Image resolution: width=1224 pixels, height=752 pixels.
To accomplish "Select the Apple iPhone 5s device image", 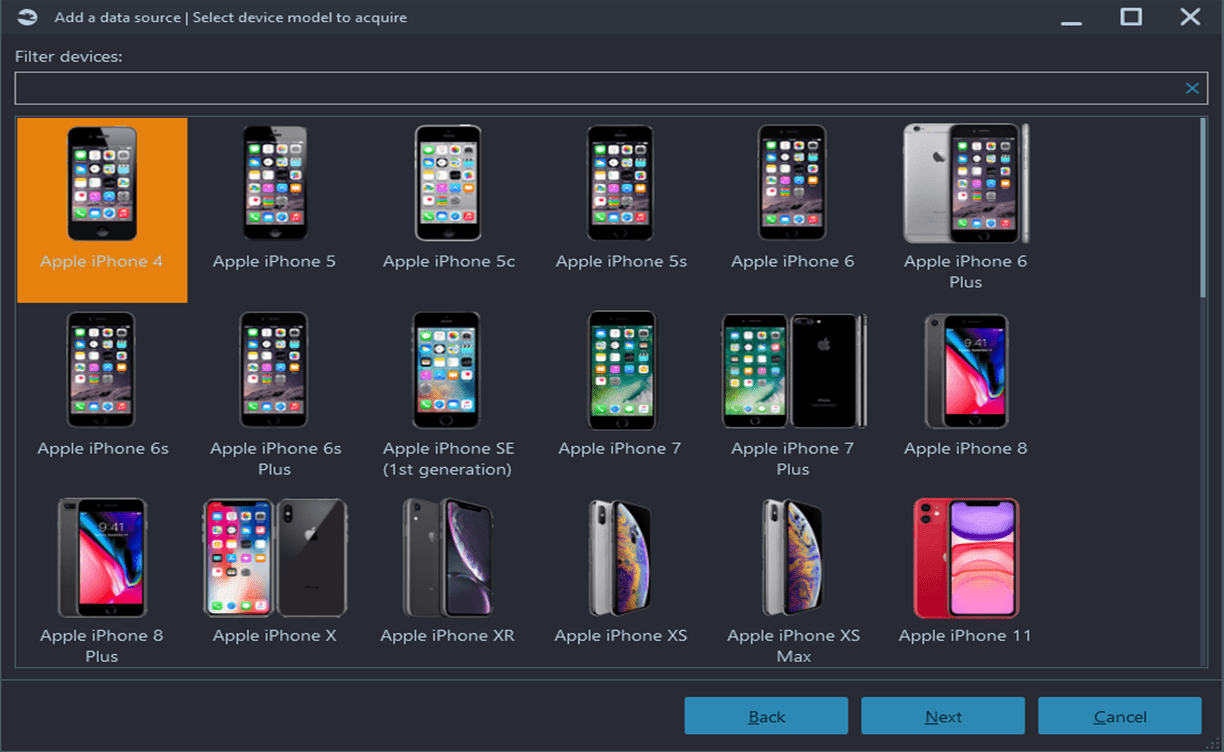I will point(620,183).
